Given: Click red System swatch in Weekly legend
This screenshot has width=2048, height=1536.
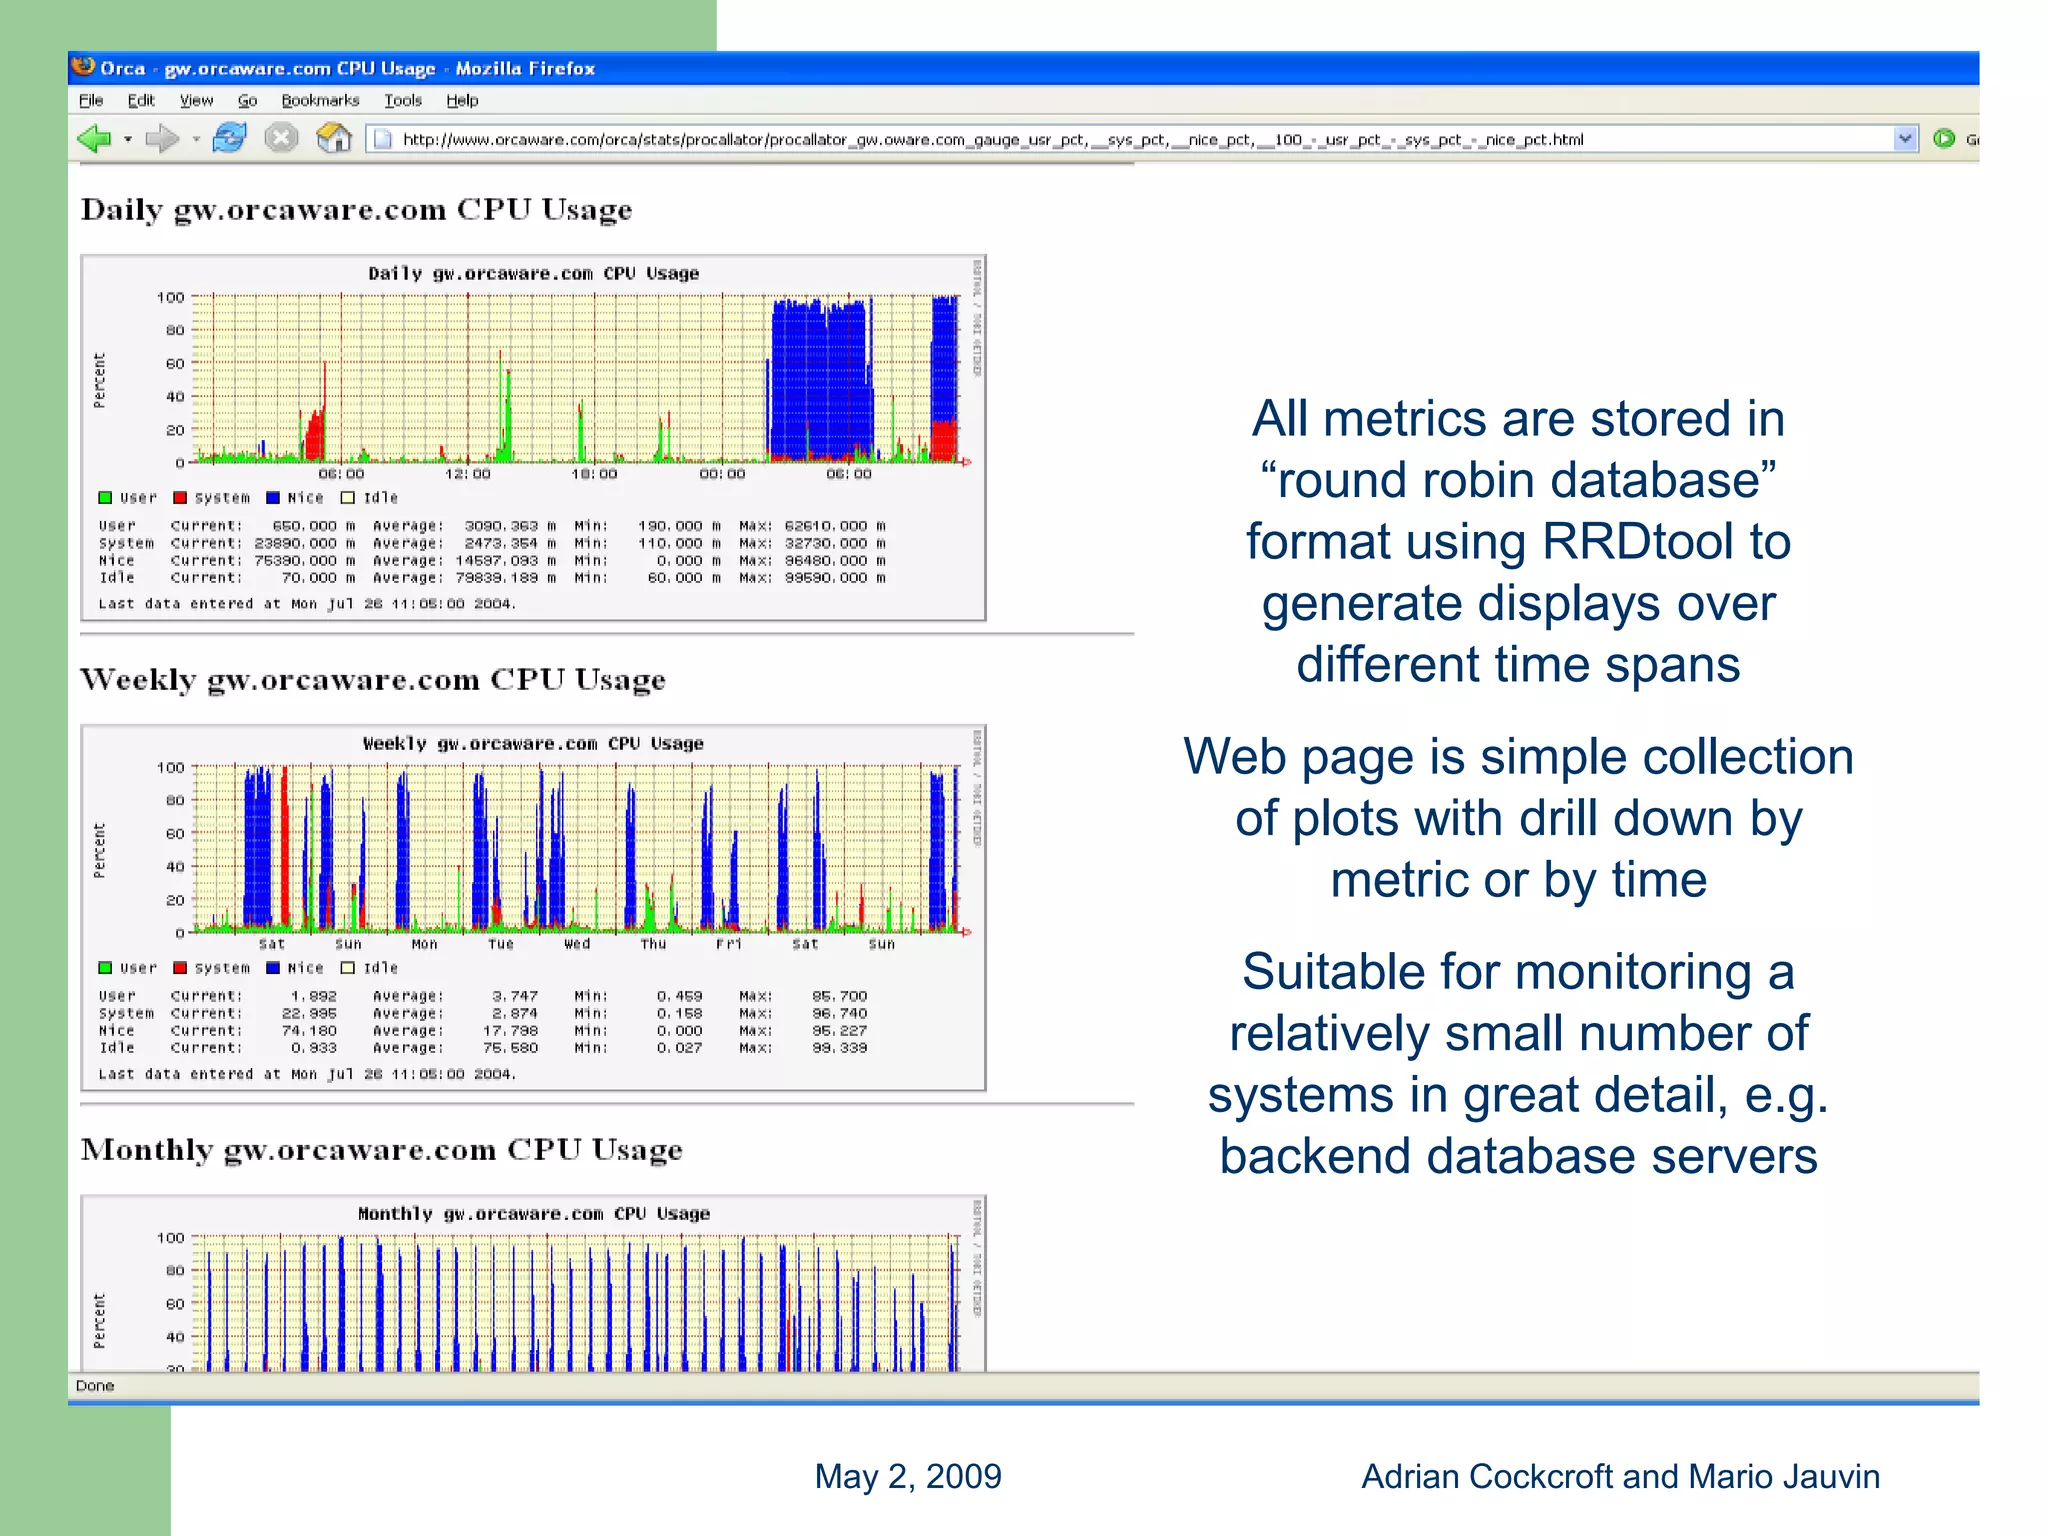Looking at the screenshot, I should click(x=180, y=968).
